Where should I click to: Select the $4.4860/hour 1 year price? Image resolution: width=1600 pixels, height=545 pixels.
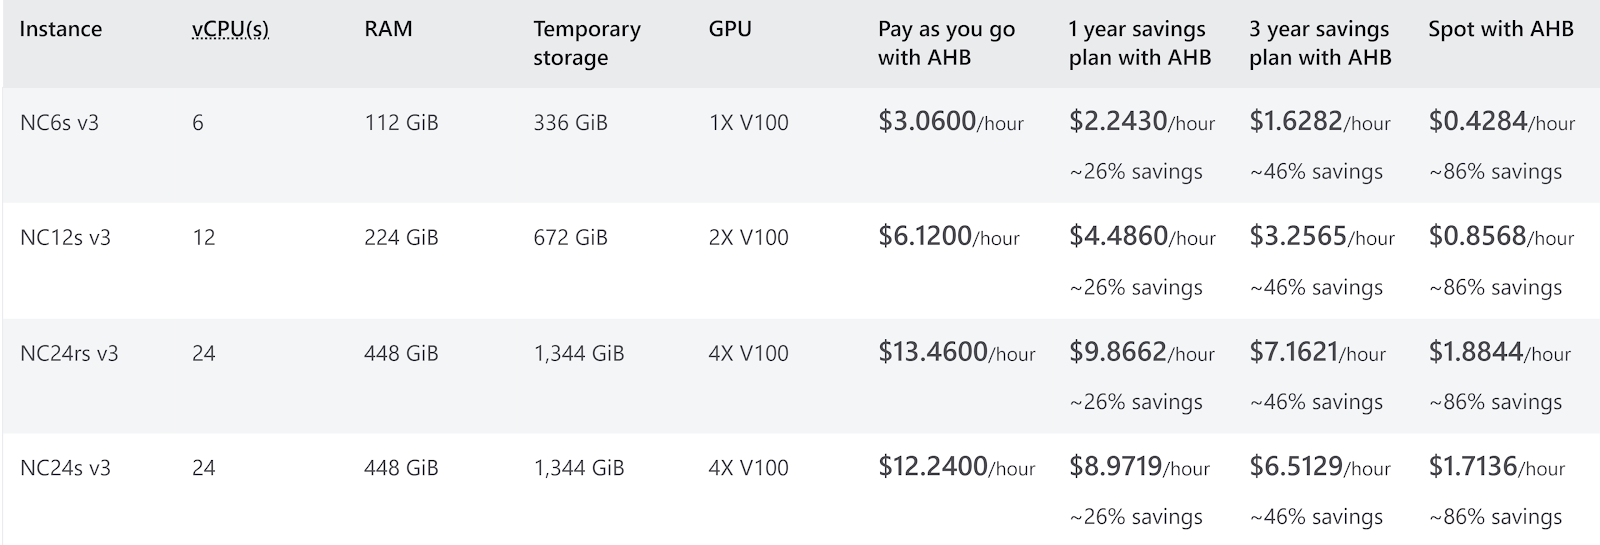(x=1142, y=237)
